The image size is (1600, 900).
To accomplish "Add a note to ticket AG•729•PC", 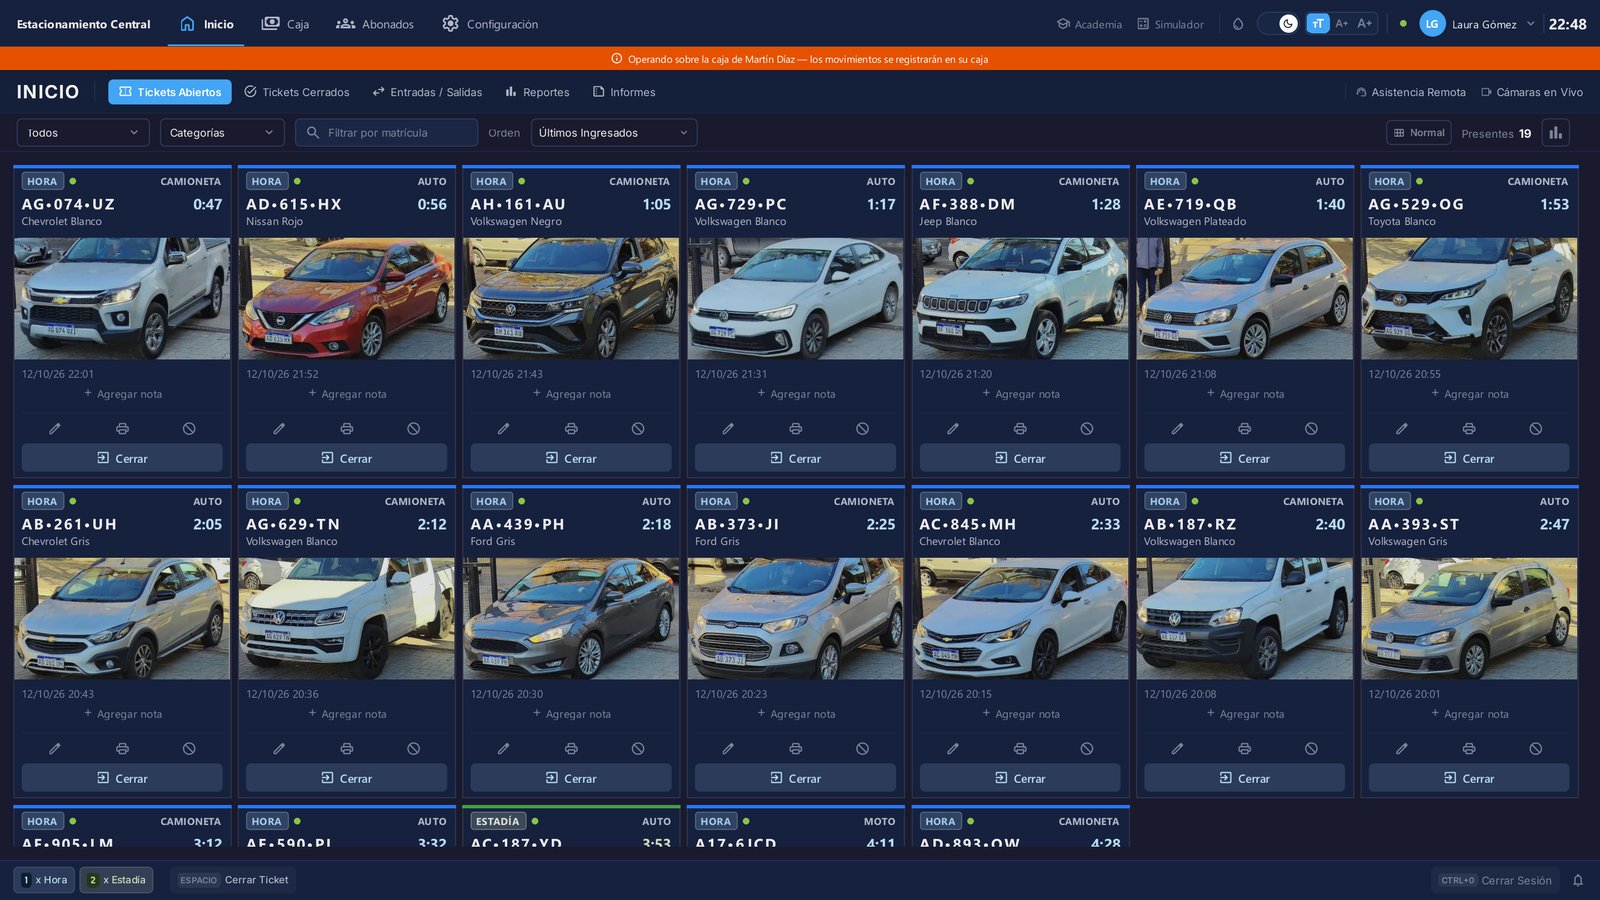I will 795,394.
